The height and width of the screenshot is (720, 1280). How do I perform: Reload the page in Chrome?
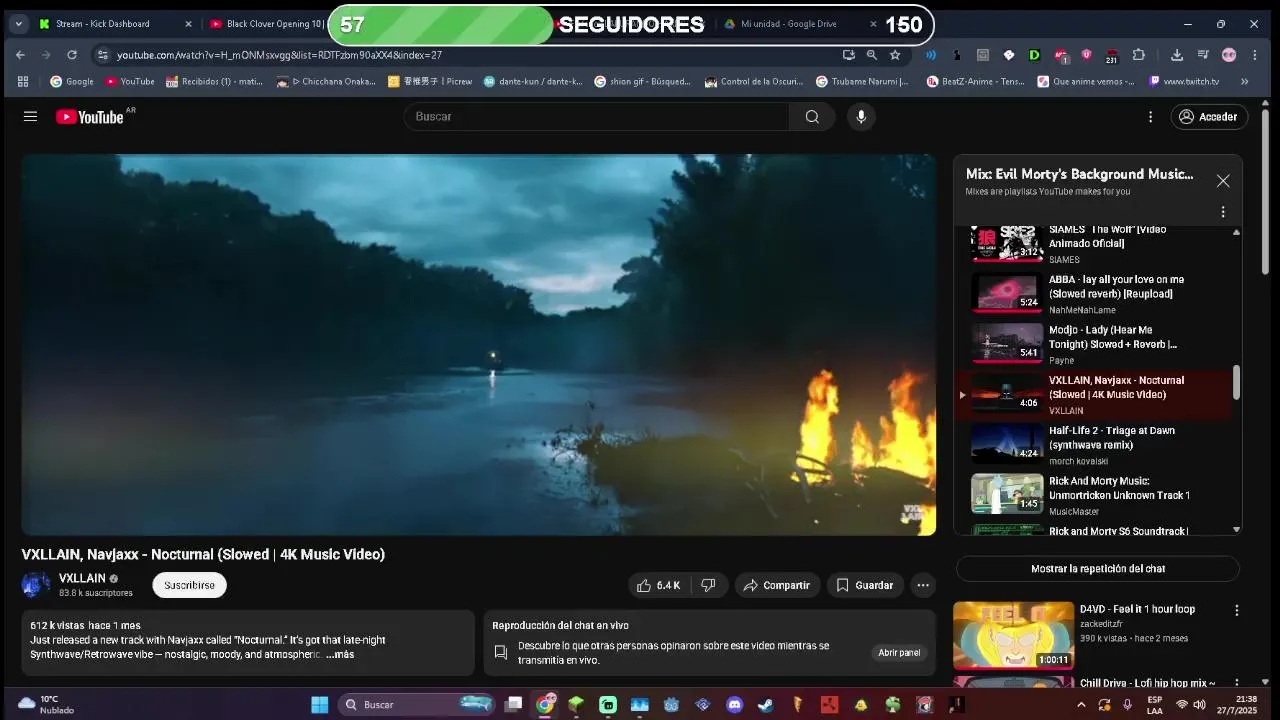pos(72,55)
